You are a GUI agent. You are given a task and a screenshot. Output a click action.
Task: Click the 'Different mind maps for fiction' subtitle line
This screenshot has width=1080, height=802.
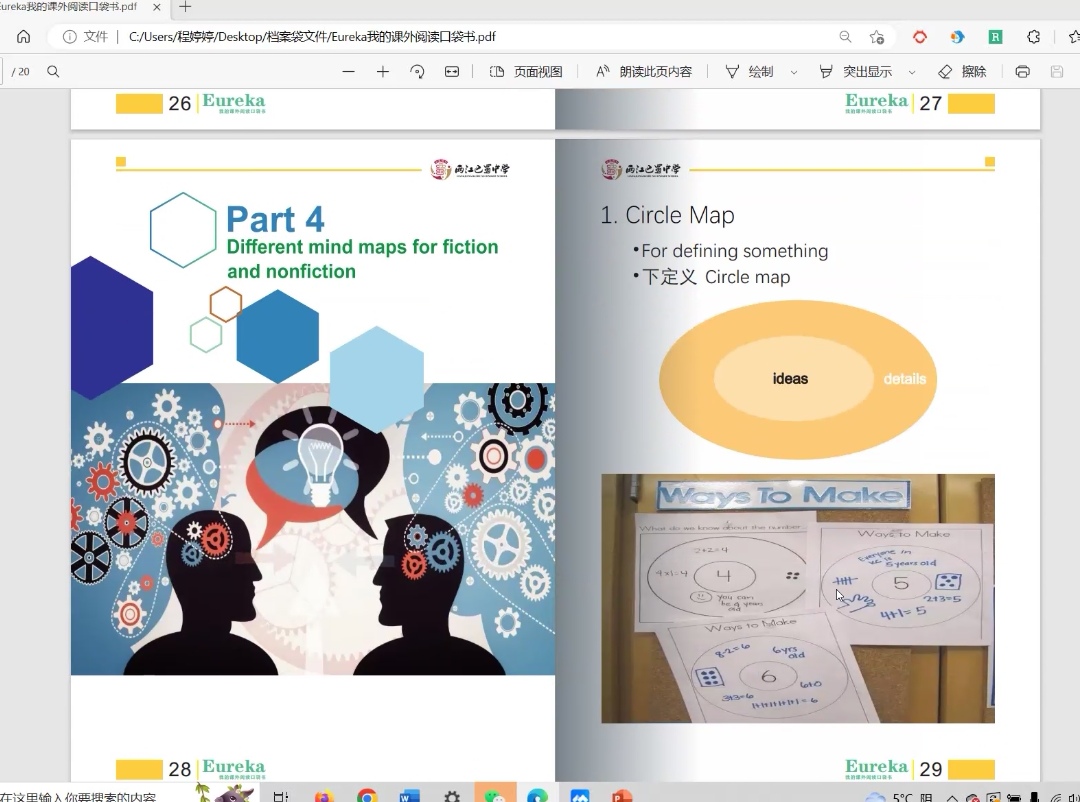click(x=362, y=247)
